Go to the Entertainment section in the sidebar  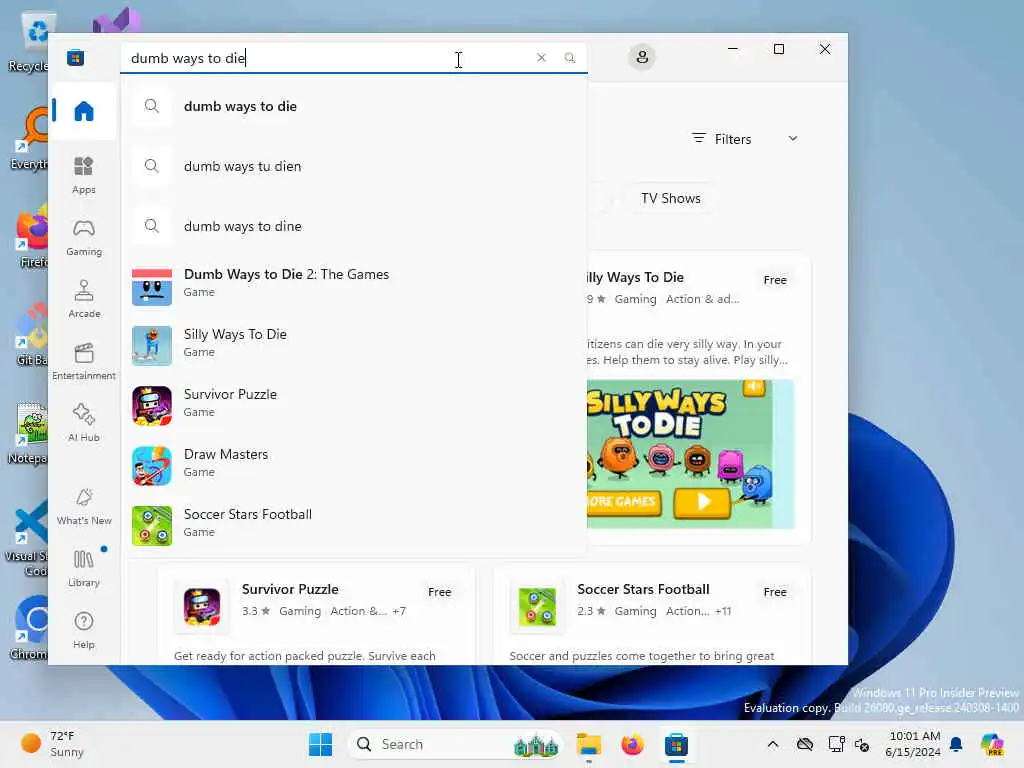point(84,361)
